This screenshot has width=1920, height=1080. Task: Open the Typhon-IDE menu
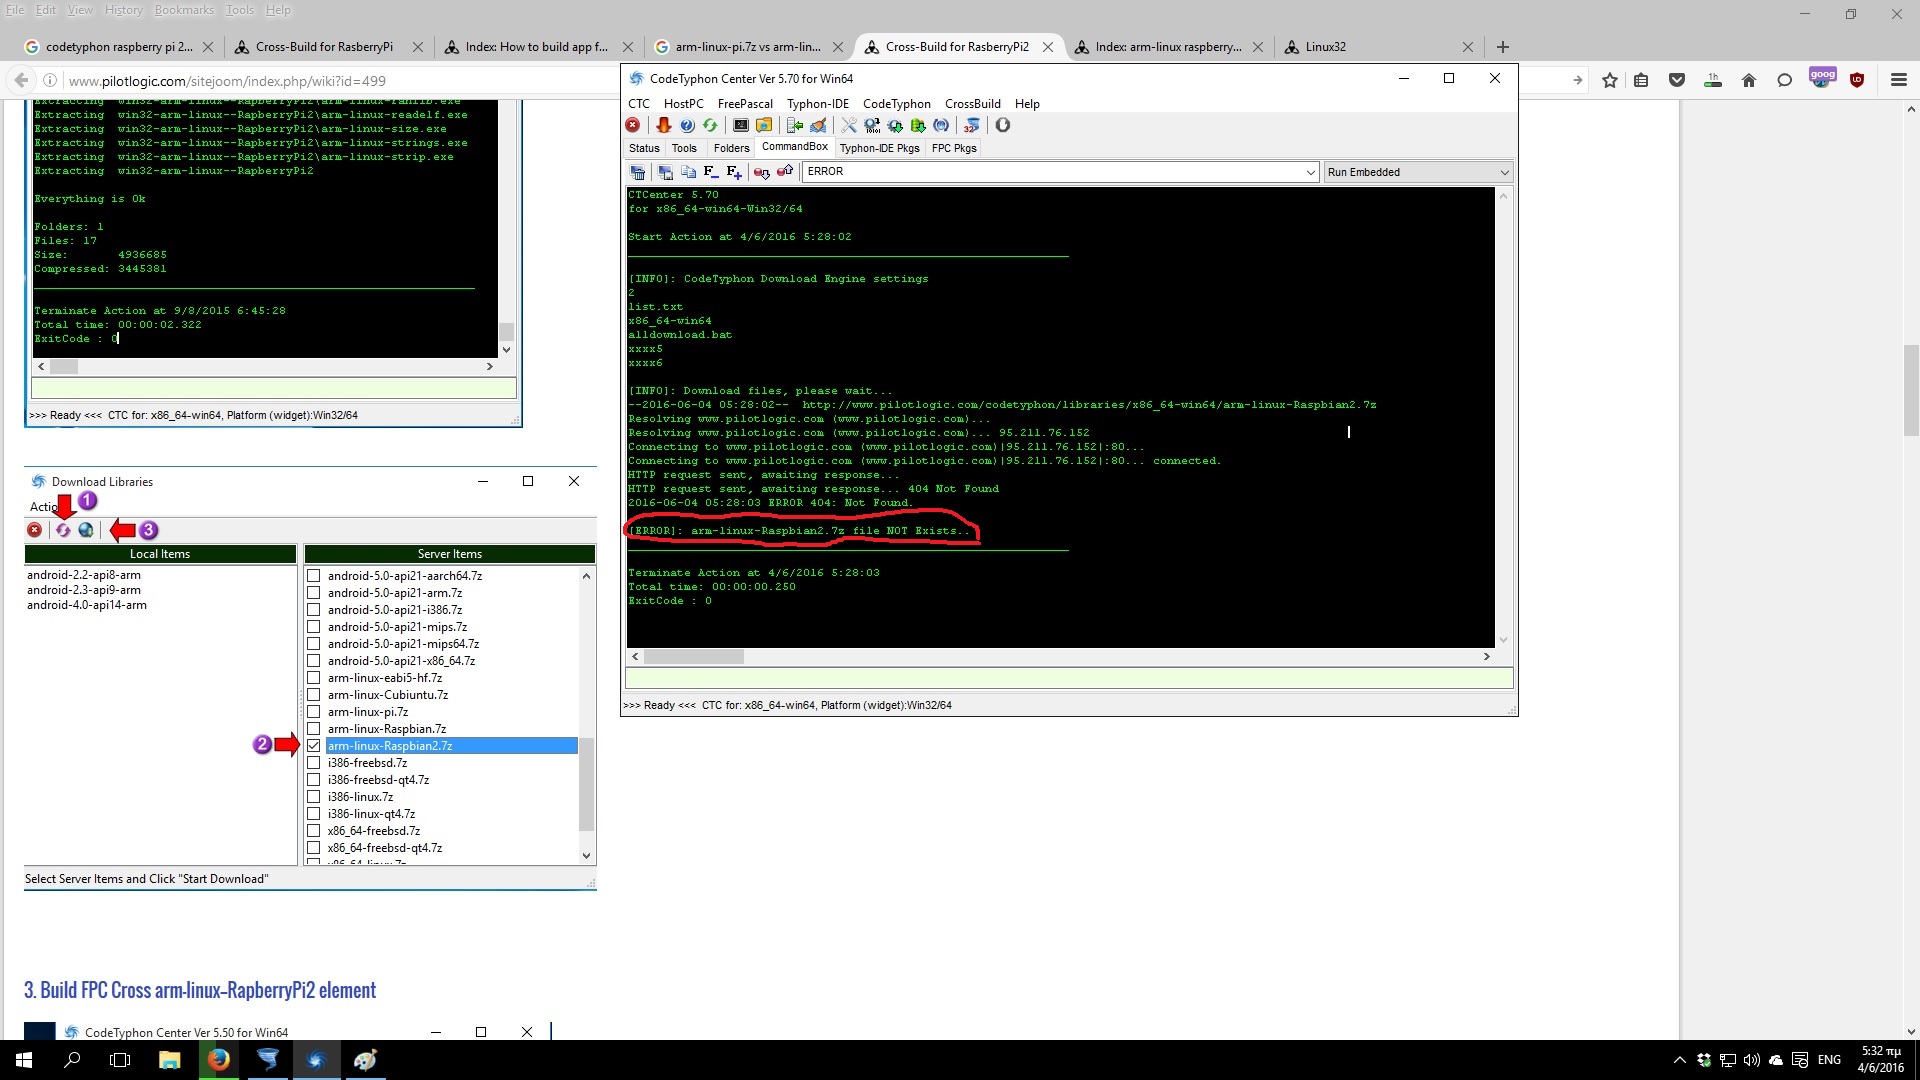[x=817, y=104]
